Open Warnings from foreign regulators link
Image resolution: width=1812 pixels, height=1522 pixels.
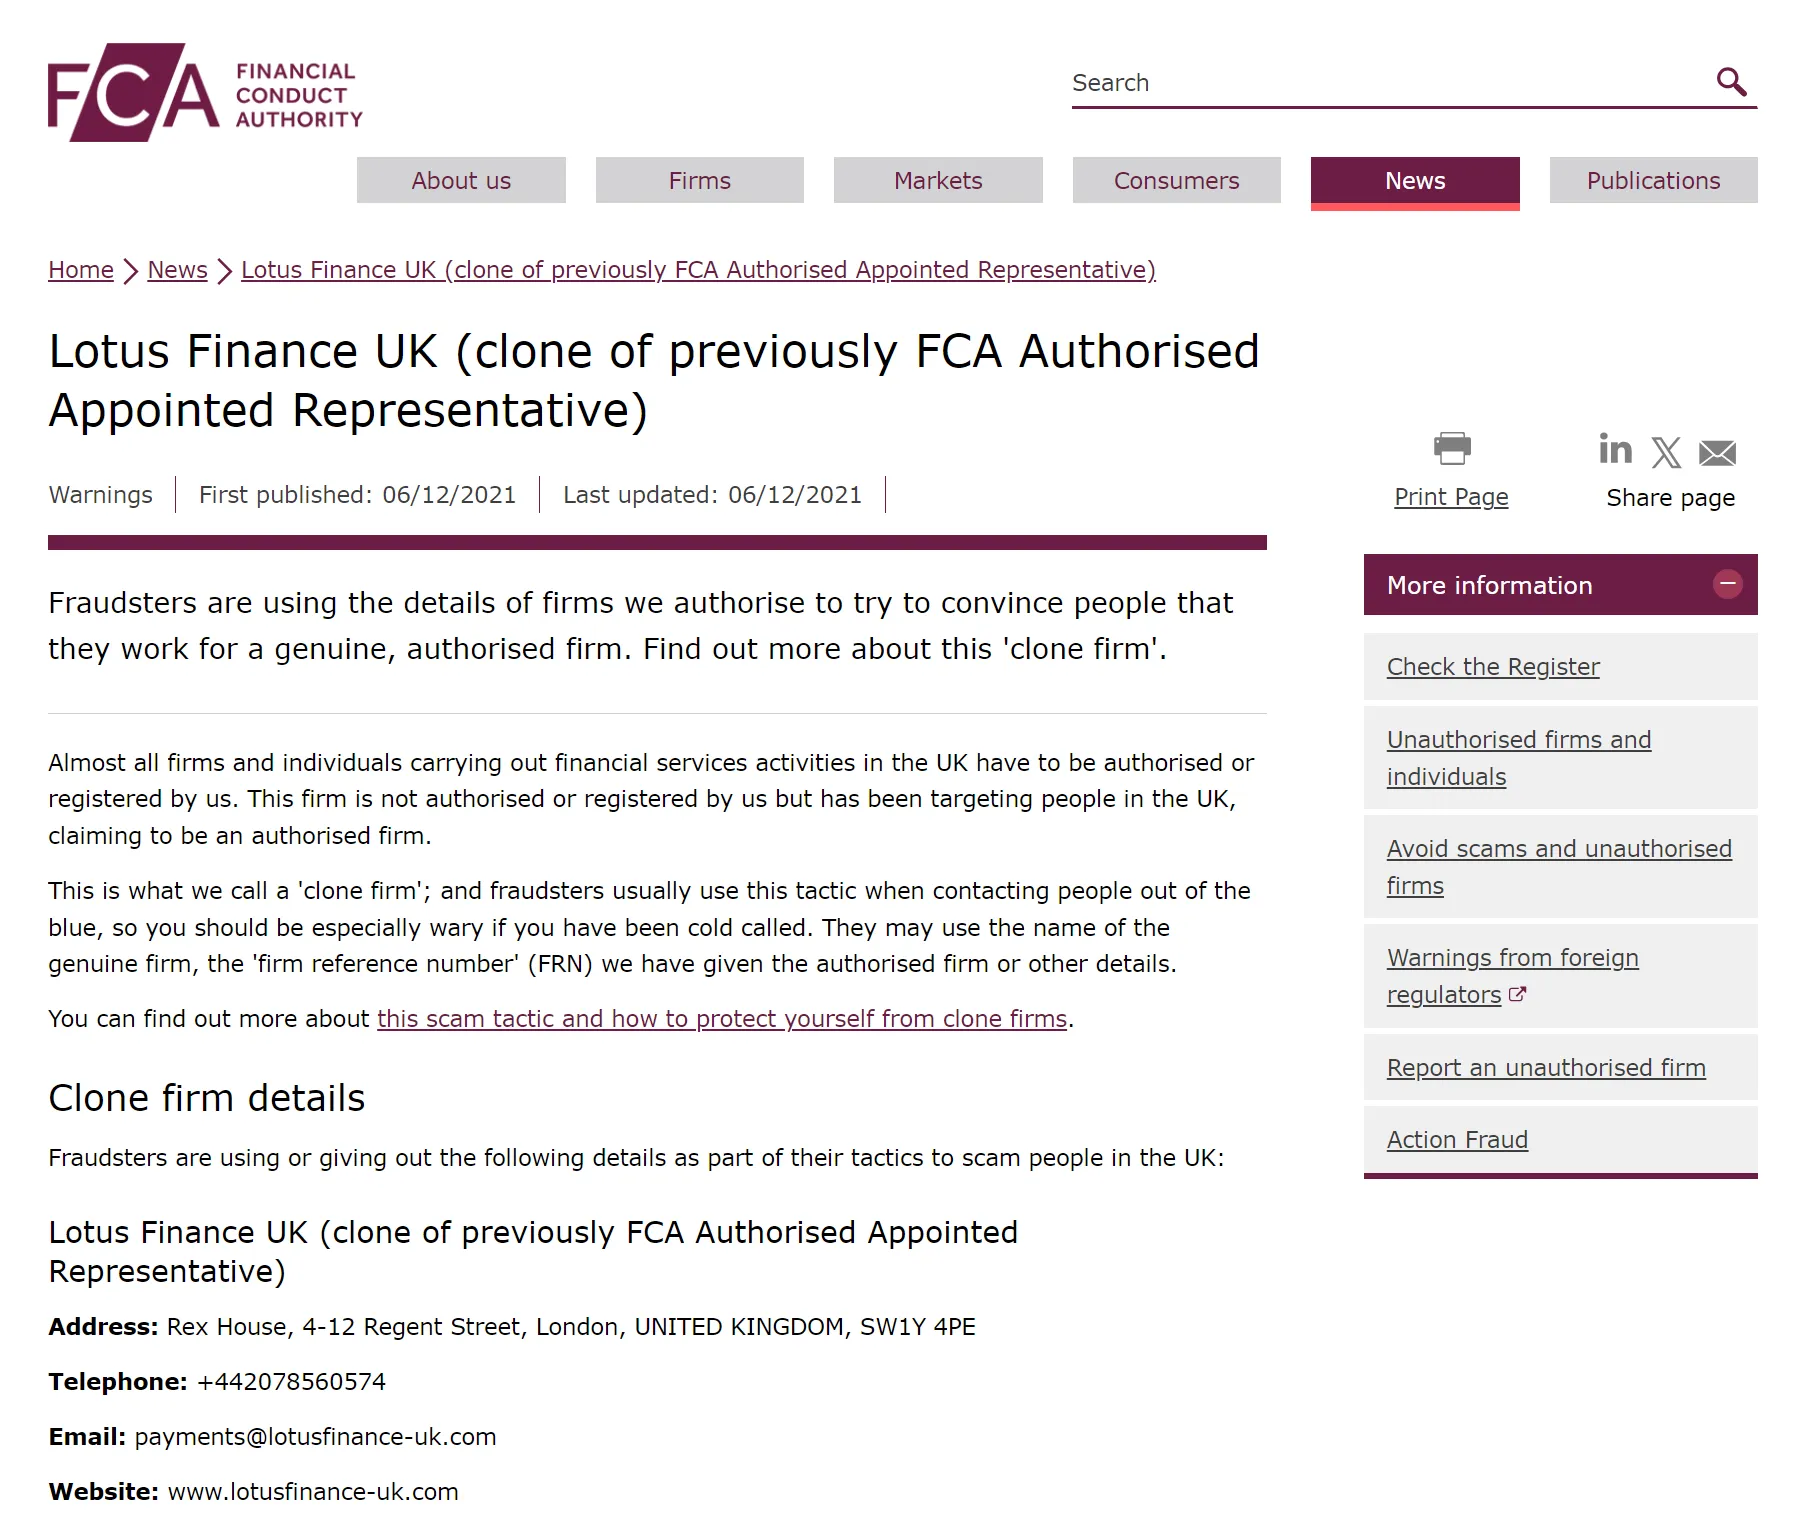pyautogui.click(x=1512, y=976)
